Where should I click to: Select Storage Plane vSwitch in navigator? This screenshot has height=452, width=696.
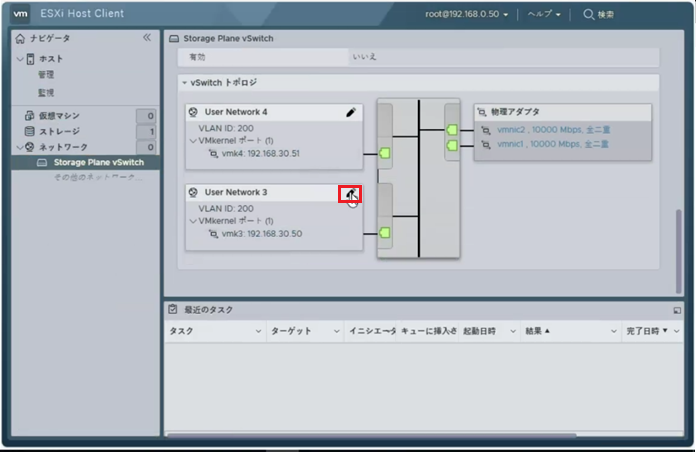[98, 162]
